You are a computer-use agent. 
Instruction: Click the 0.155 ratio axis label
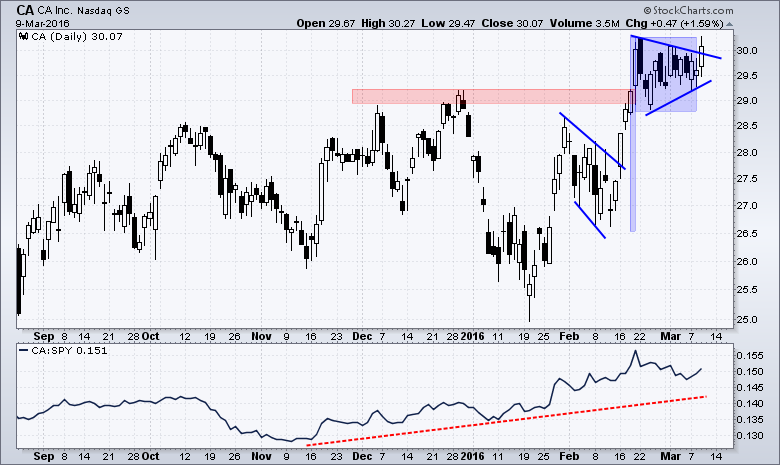(x=750, y=356)
